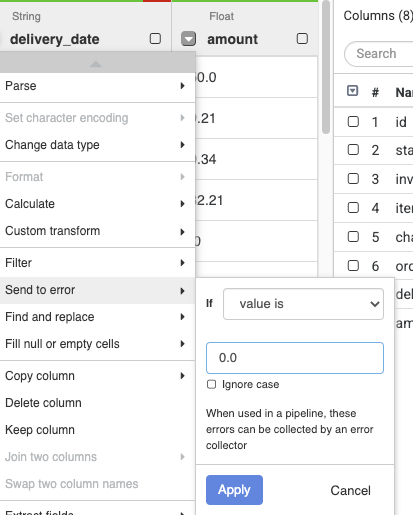Check the delivery_date column checkbox
This screenshot has height=515, width=413.
[155, 39]
